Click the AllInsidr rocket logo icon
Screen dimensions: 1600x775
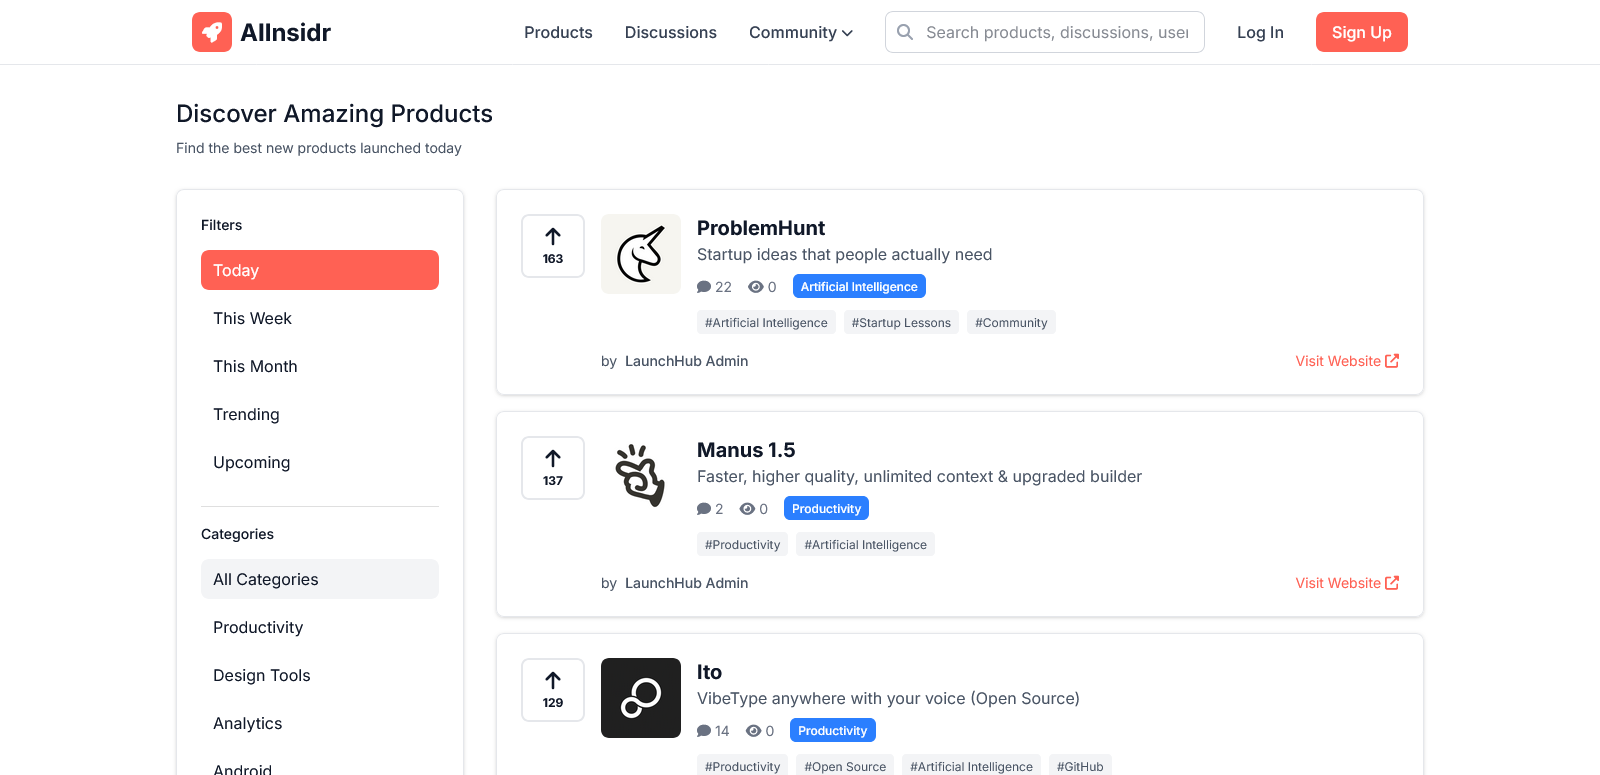pos(212,32)
